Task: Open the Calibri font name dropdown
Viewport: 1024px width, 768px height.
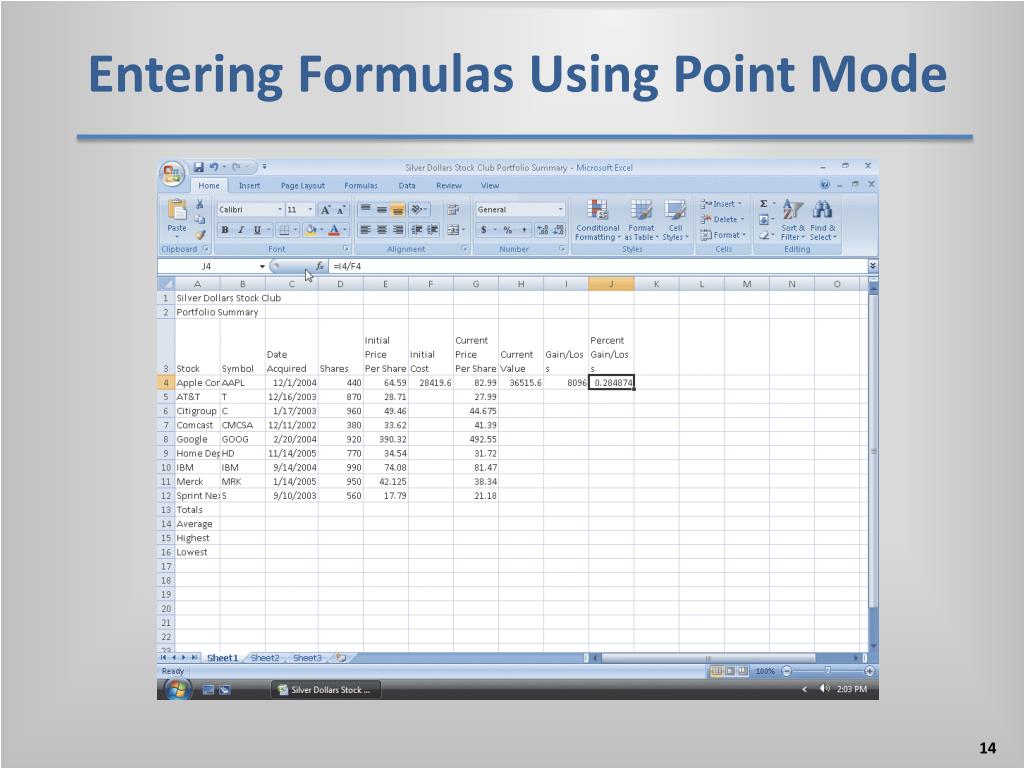Action: [280, 210]
